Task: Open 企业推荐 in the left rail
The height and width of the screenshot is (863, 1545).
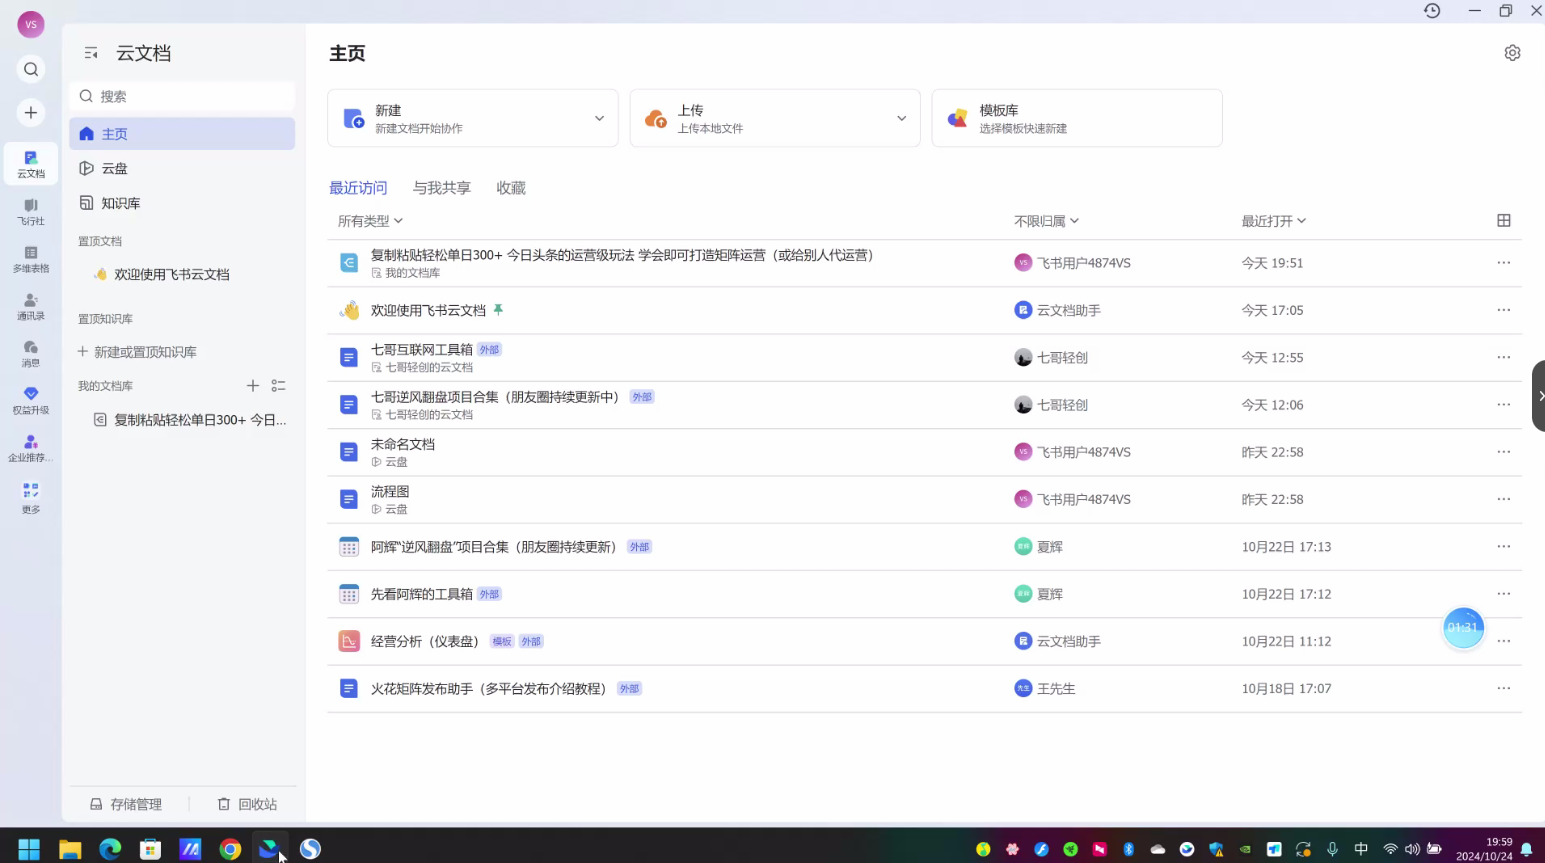Action: point(31,449)
